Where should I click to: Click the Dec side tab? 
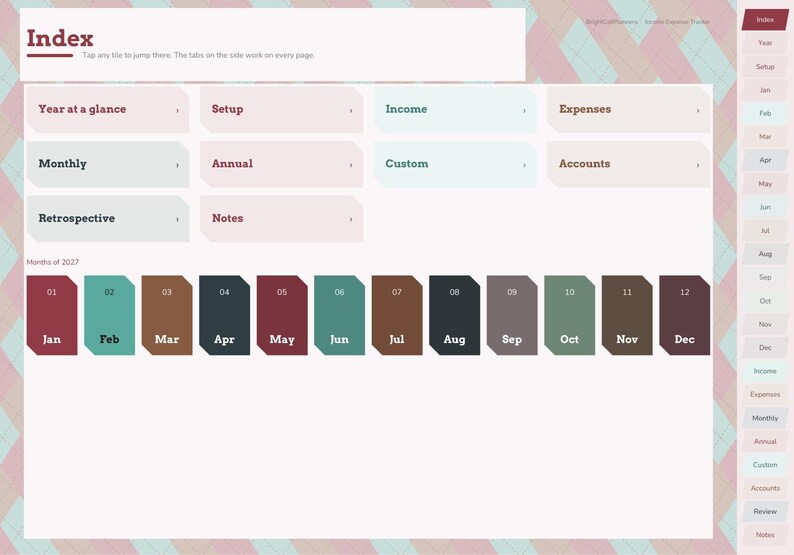[765, 347]
